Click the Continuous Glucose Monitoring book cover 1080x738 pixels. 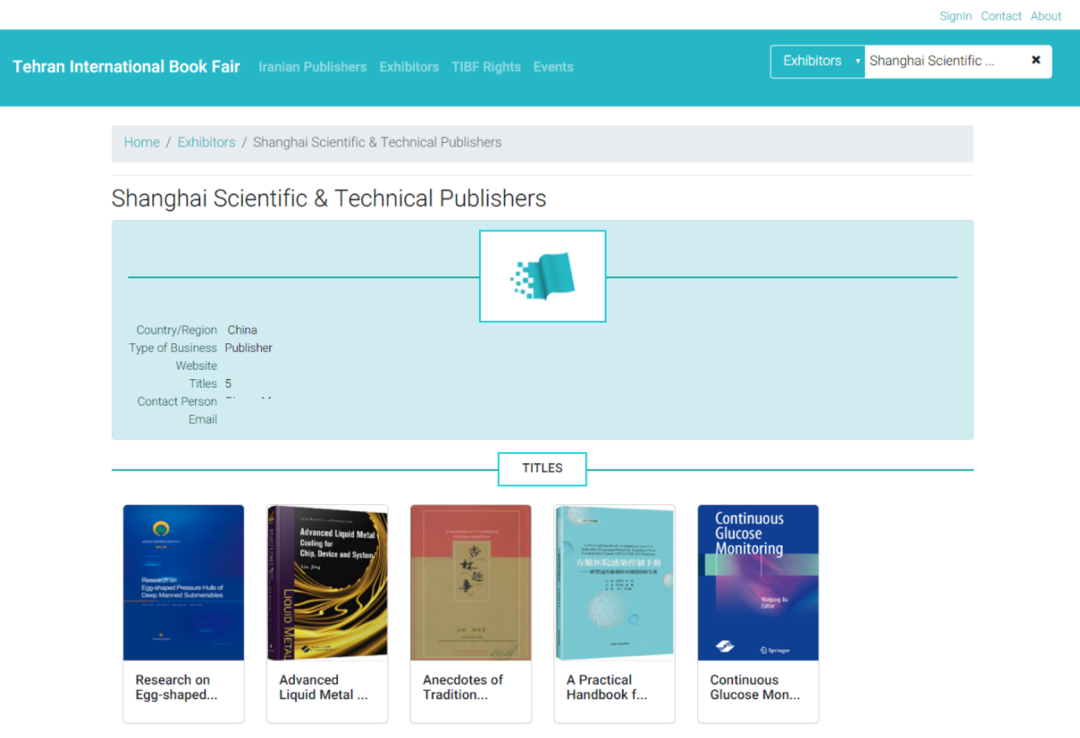coord(758,582)
